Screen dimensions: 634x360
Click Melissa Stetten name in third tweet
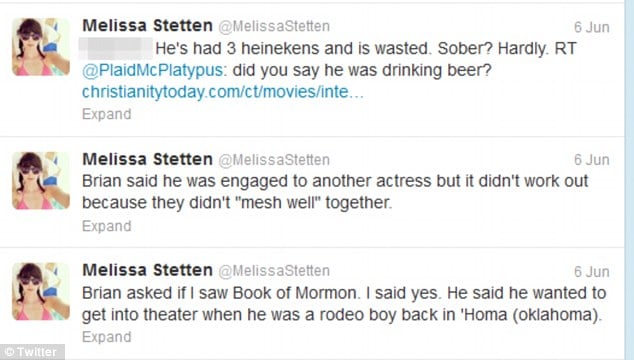click(x=148, y=270)
